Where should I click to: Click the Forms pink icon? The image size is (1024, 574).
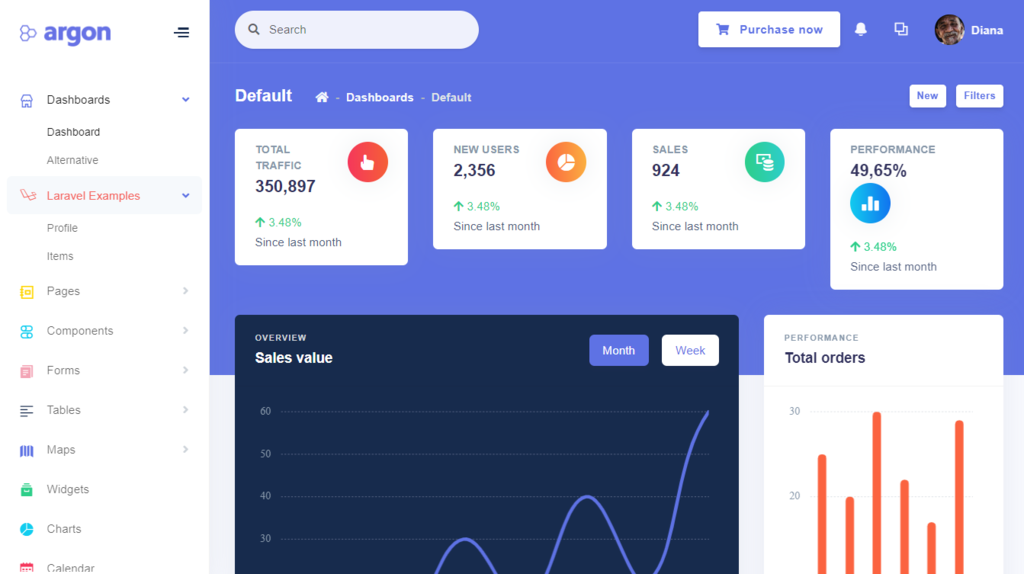coord(26,371)
